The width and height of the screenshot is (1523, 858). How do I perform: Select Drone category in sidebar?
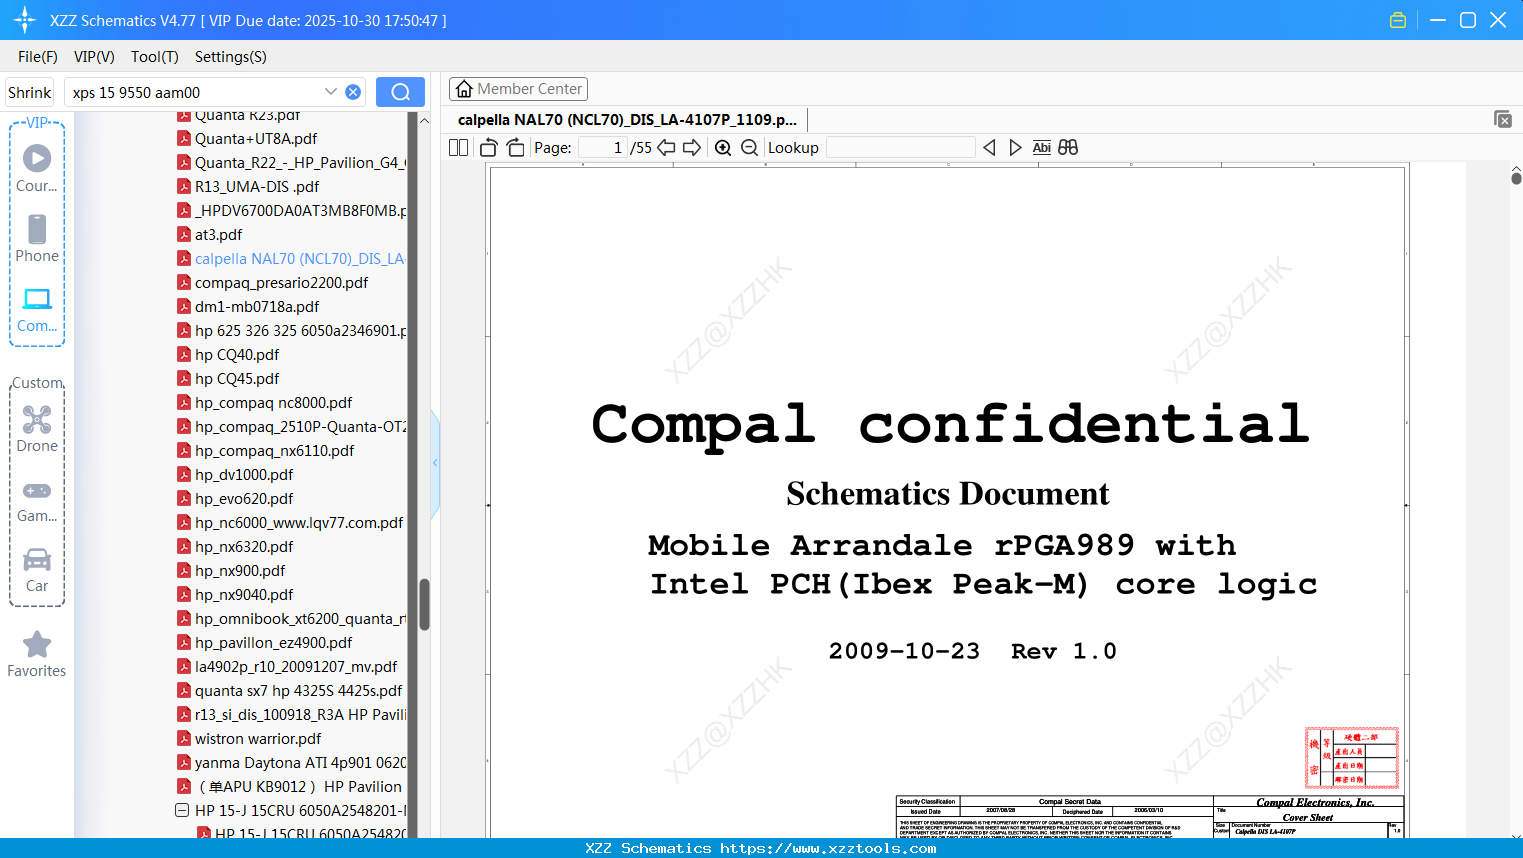(x=37, y=428)
